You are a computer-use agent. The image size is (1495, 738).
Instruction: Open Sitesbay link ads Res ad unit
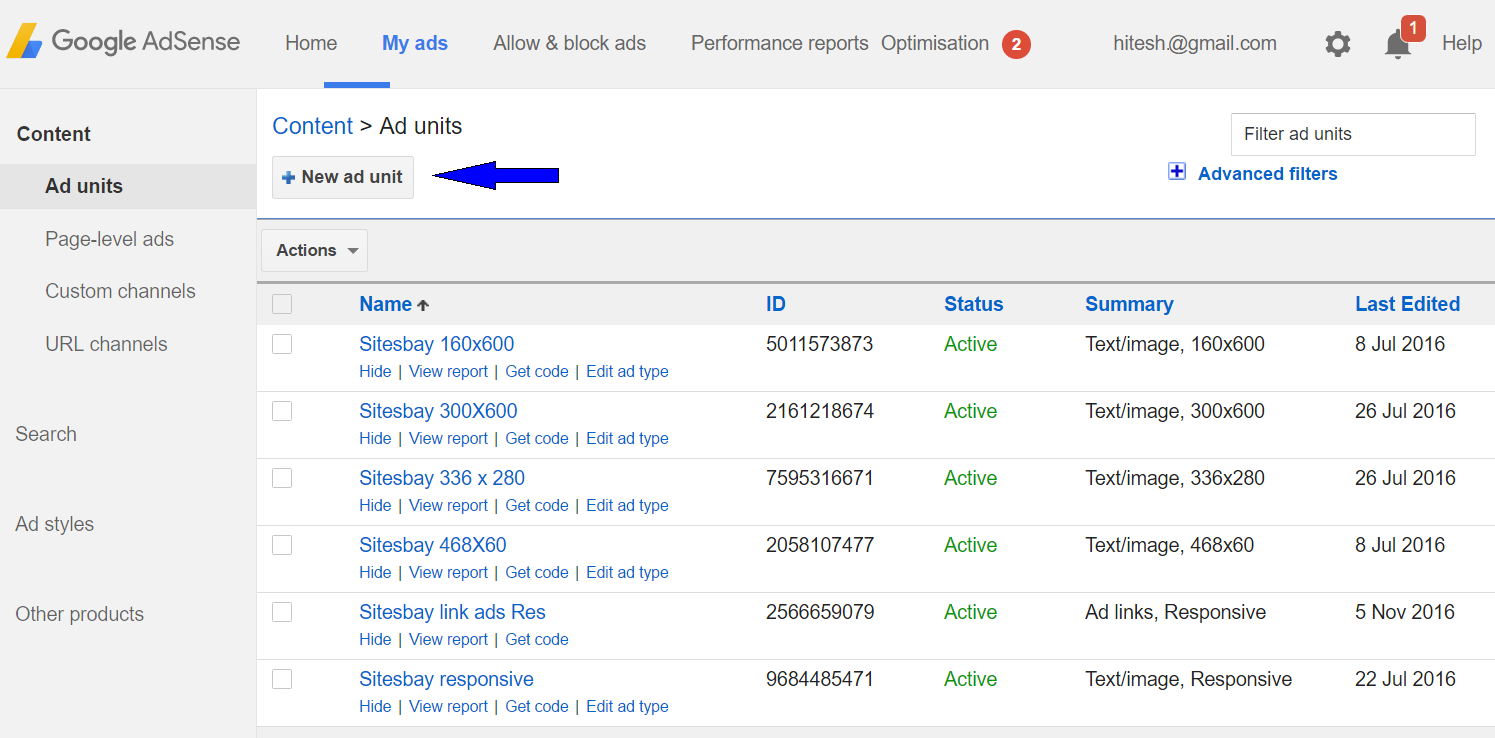coord(452,612)
